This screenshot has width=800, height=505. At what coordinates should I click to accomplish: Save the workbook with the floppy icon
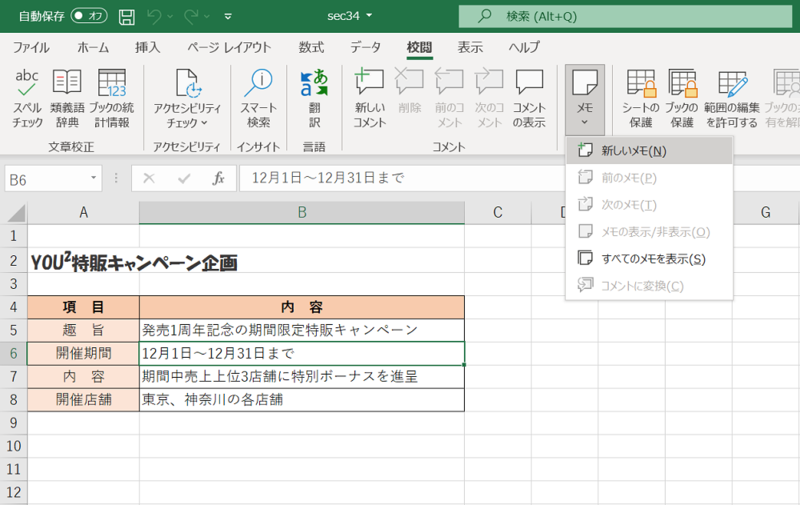pos(127,16)
